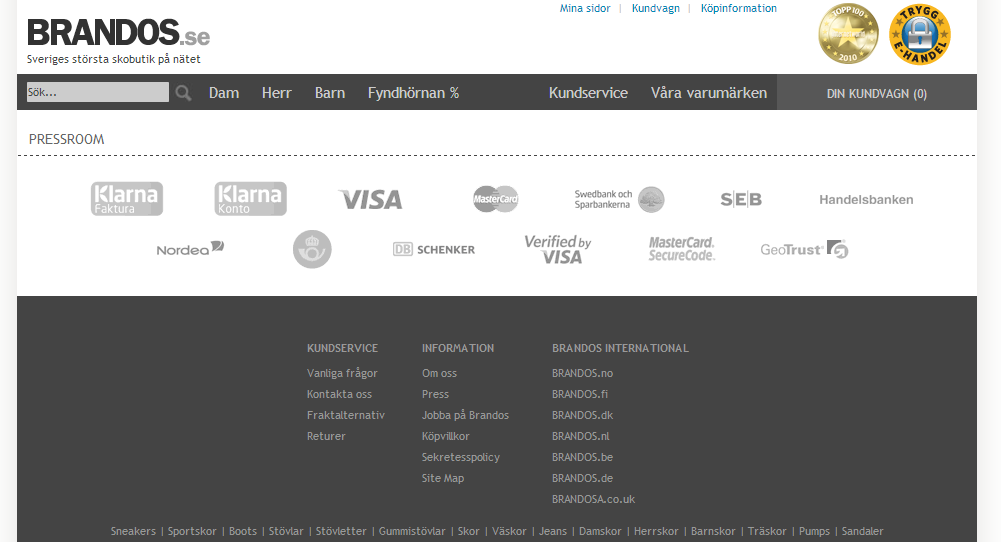Click the Klarna Faktura logo
The height and width of the screenshot is (542, 1001).
pyautogui.click(x=126, y=199)
